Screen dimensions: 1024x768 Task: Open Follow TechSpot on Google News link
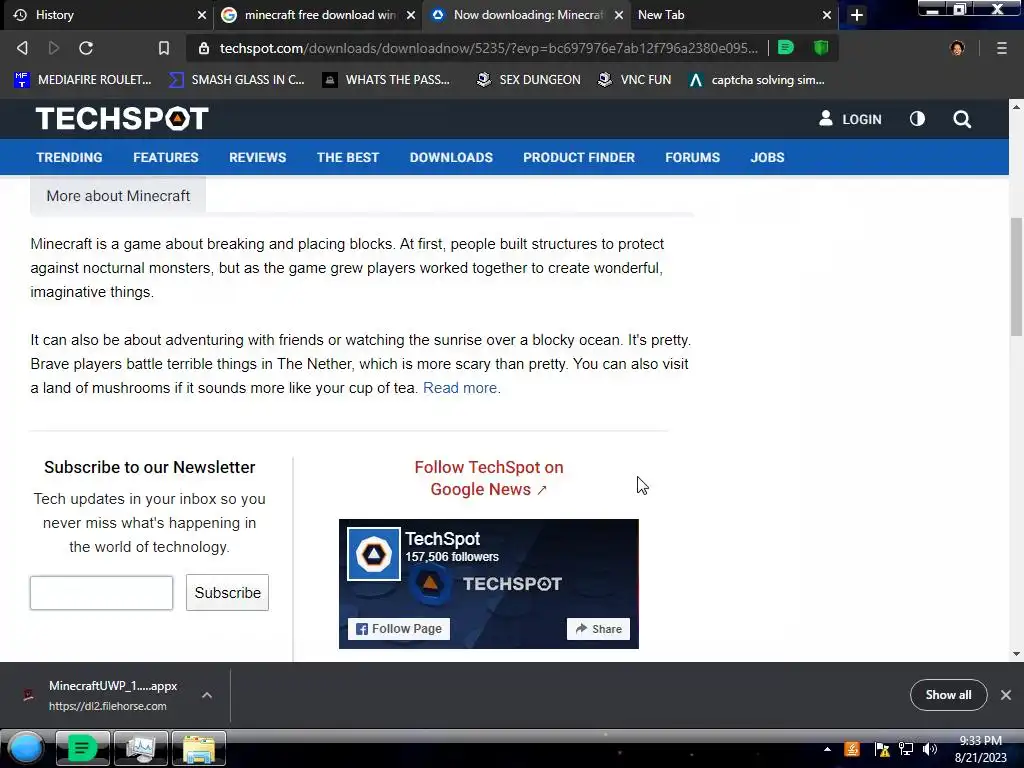[x=488, y=478]
